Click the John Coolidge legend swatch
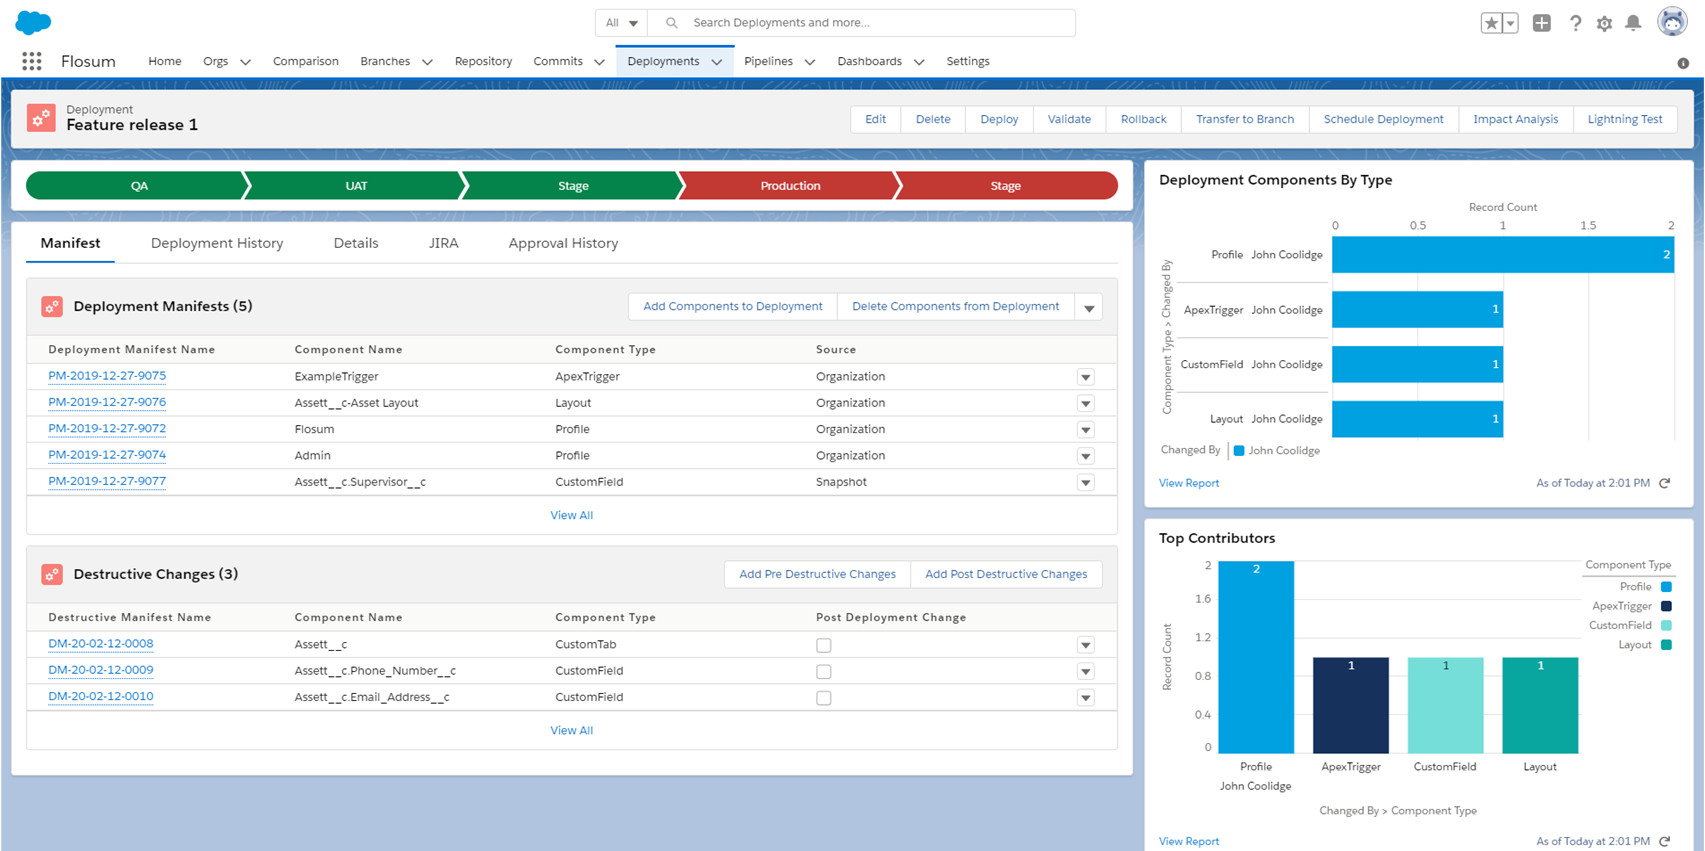 1239,451
